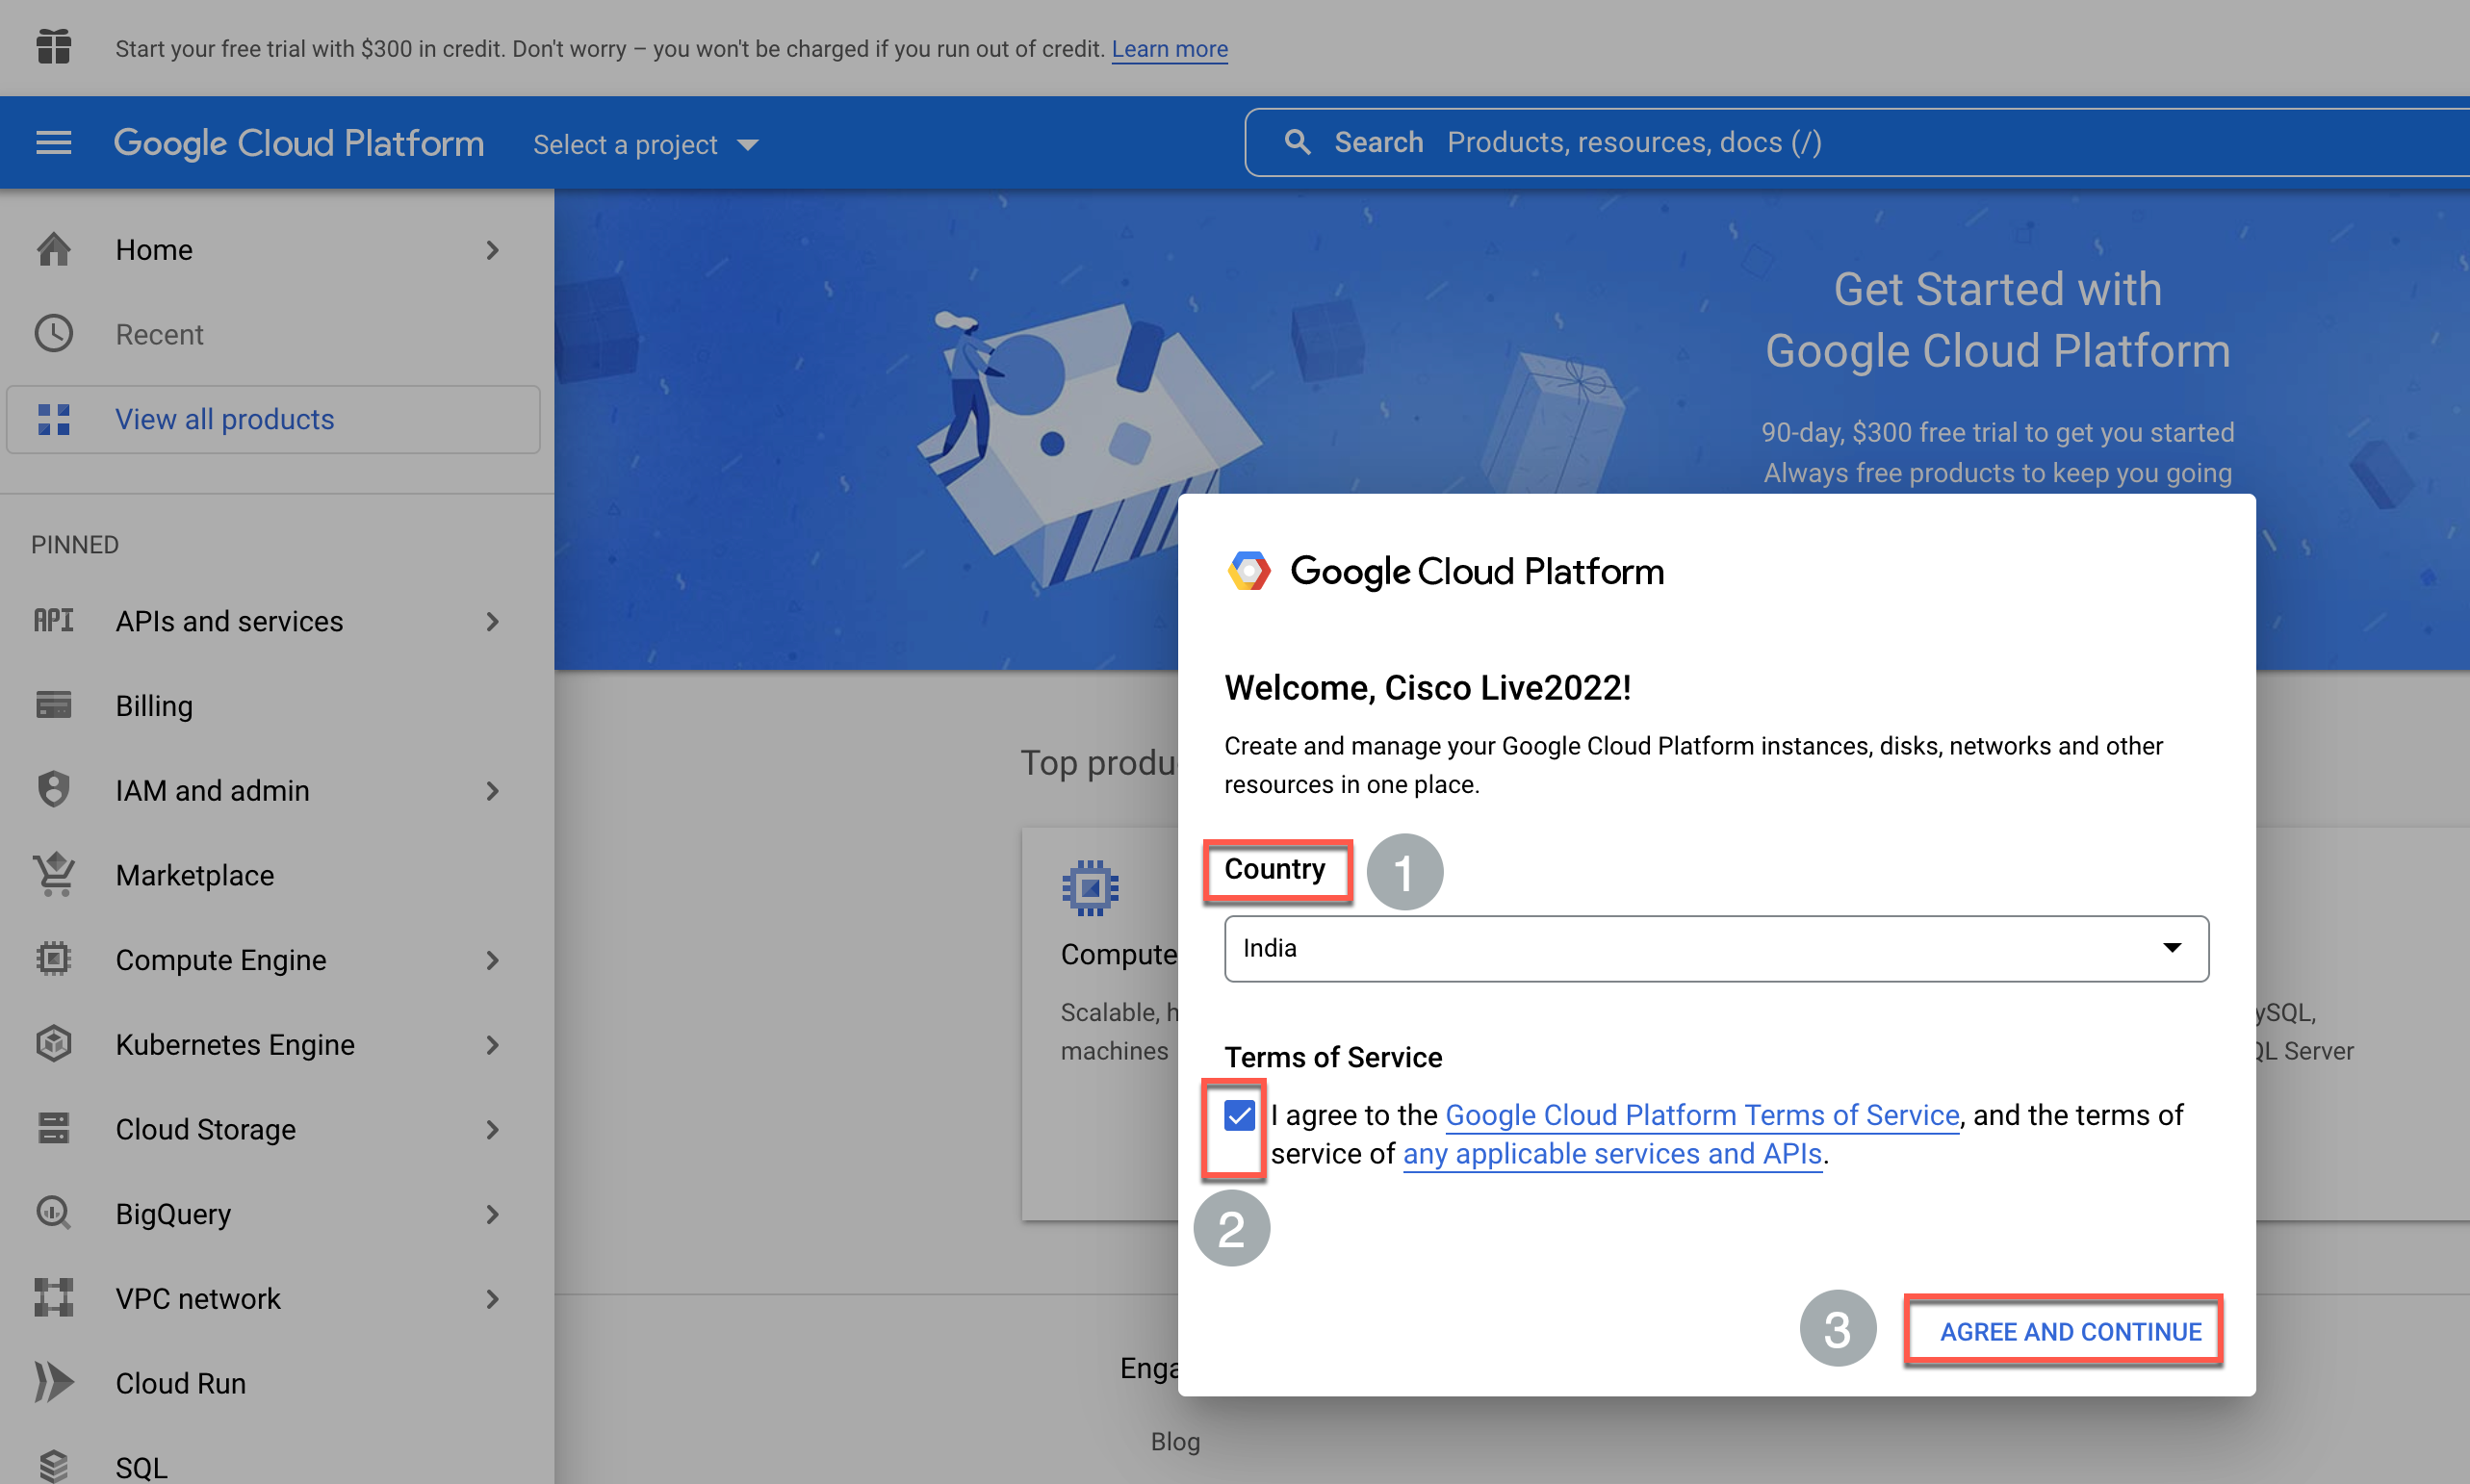This screenshot has height=1484, width=2470.
Task: Expand the Kubernetes Engine submenu chevron
Action: [x=492, y=1044]
